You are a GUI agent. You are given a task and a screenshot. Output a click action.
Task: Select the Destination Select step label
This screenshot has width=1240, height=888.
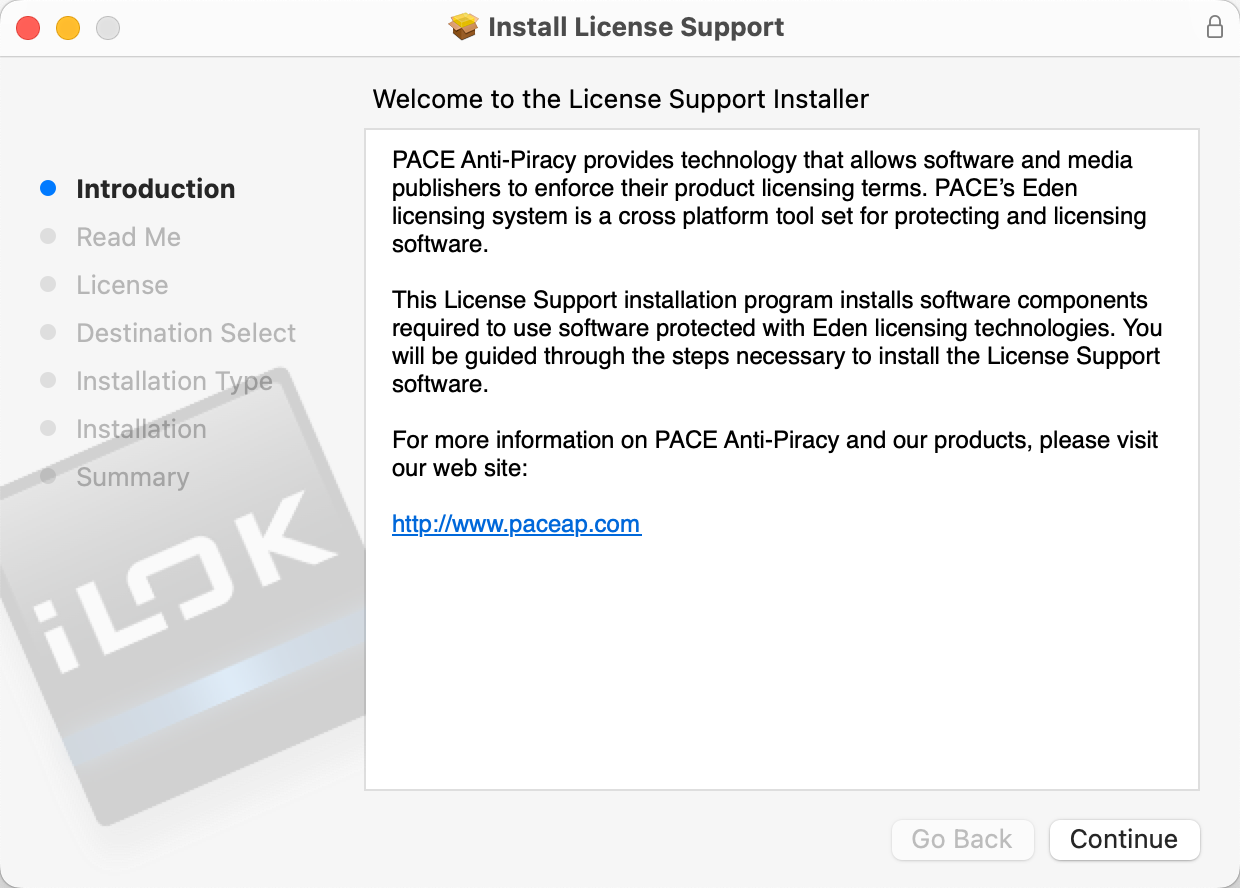click(186, 333)
